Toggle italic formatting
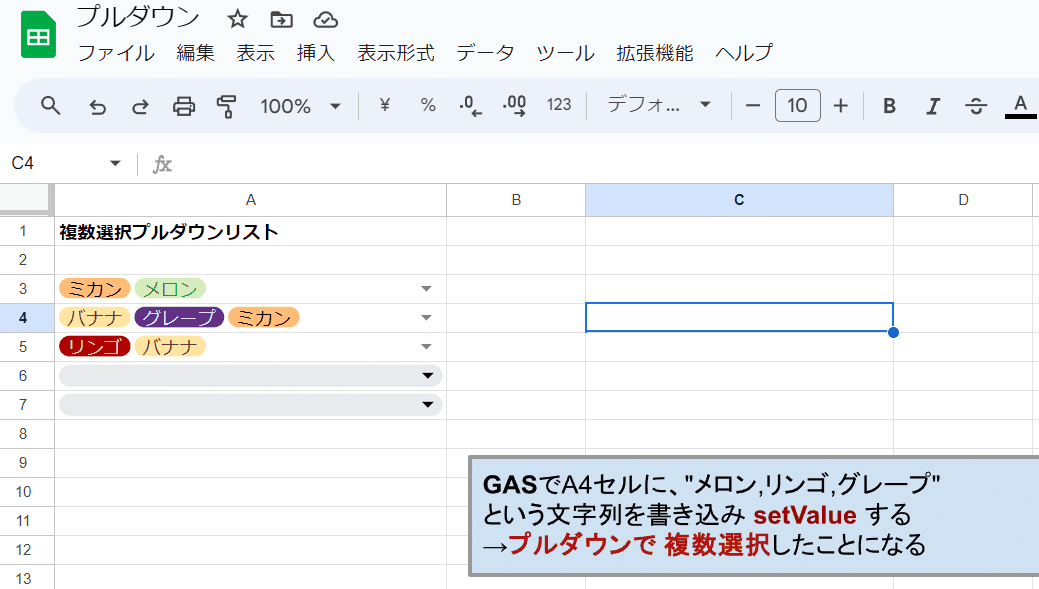The width and height of the screenshot is (1039, 589). [933, 106]
